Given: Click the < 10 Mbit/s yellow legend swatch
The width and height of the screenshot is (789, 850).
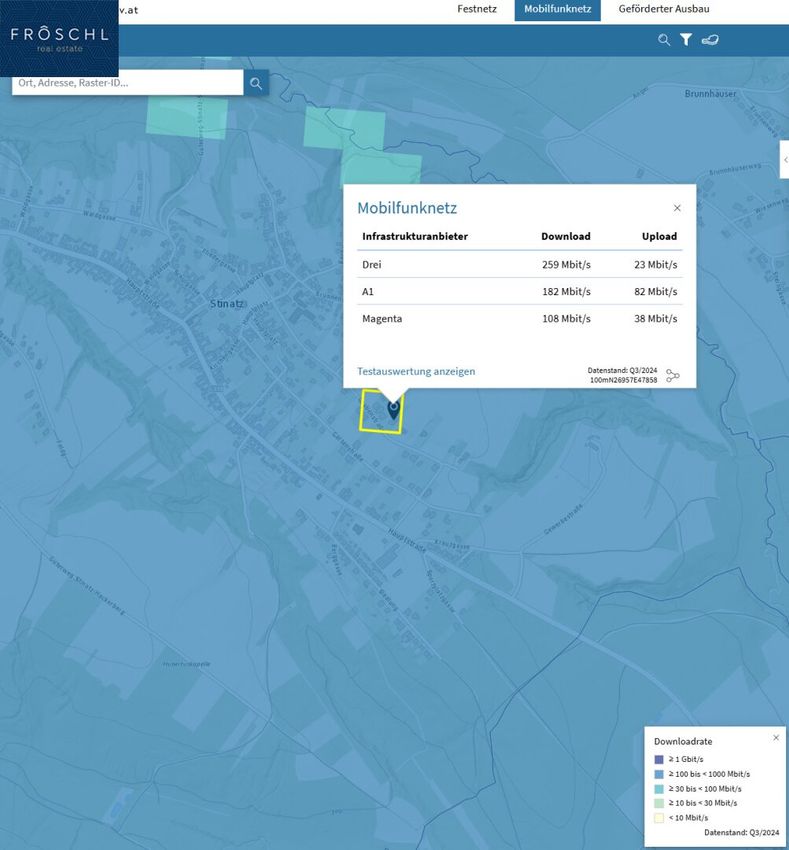Looking at the screenshot, I should click(659, 817).
